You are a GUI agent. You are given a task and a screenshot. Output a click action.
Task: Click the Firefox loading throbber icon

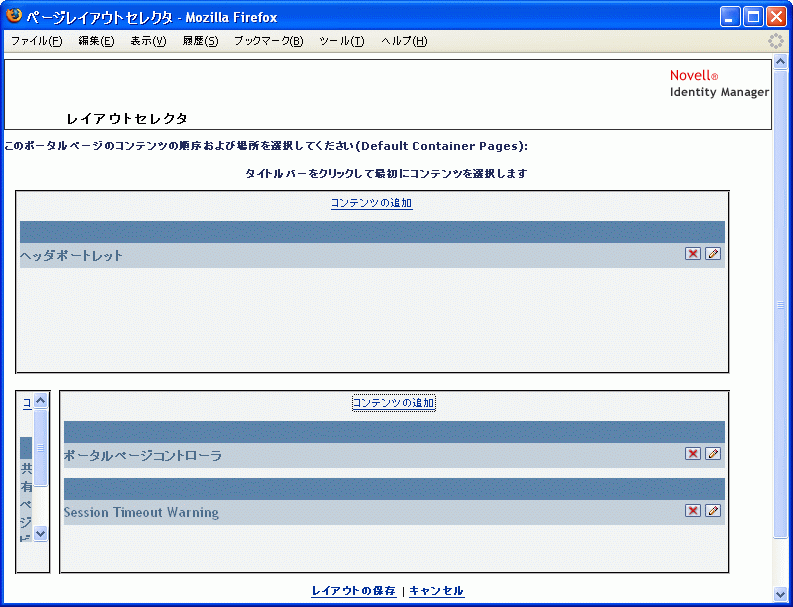775,41
